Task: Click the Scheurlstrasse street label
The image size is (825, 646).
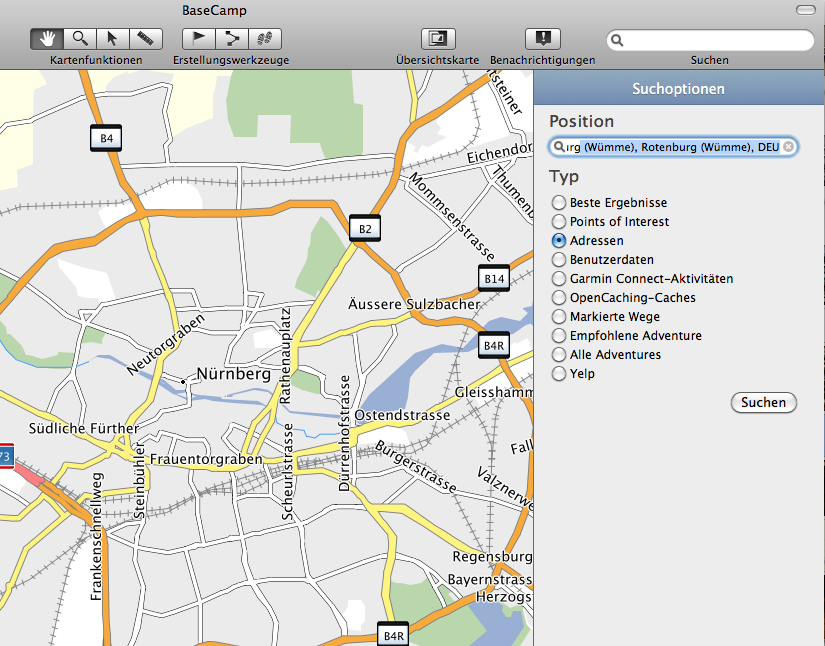Action: coord(287,472)
